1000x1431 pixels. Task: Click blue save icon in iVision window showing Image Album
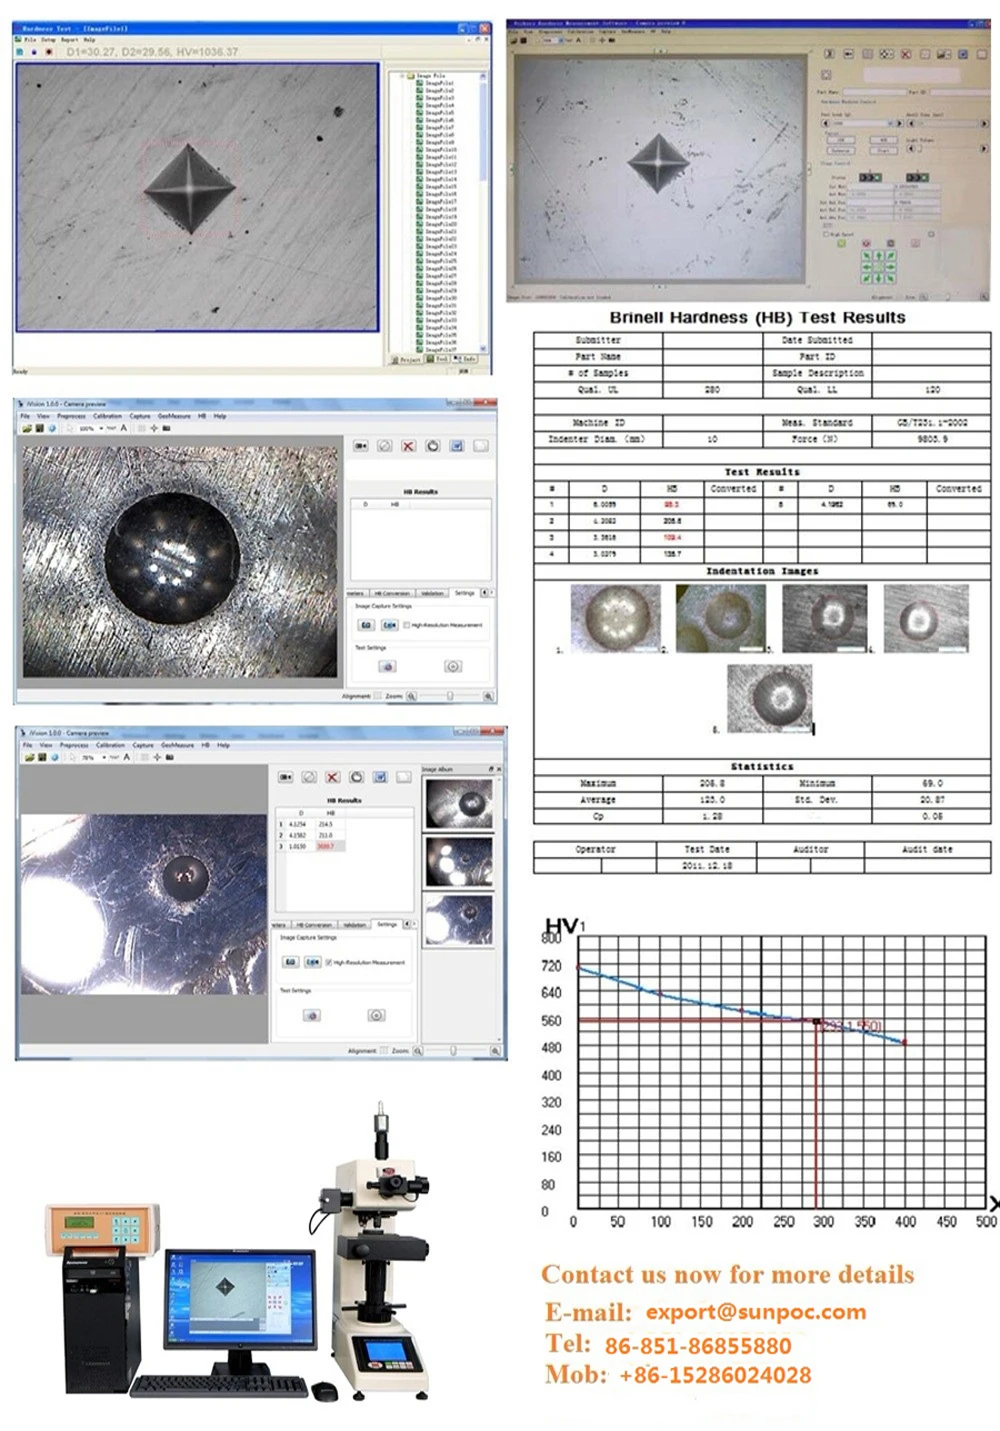coord(380,777)
